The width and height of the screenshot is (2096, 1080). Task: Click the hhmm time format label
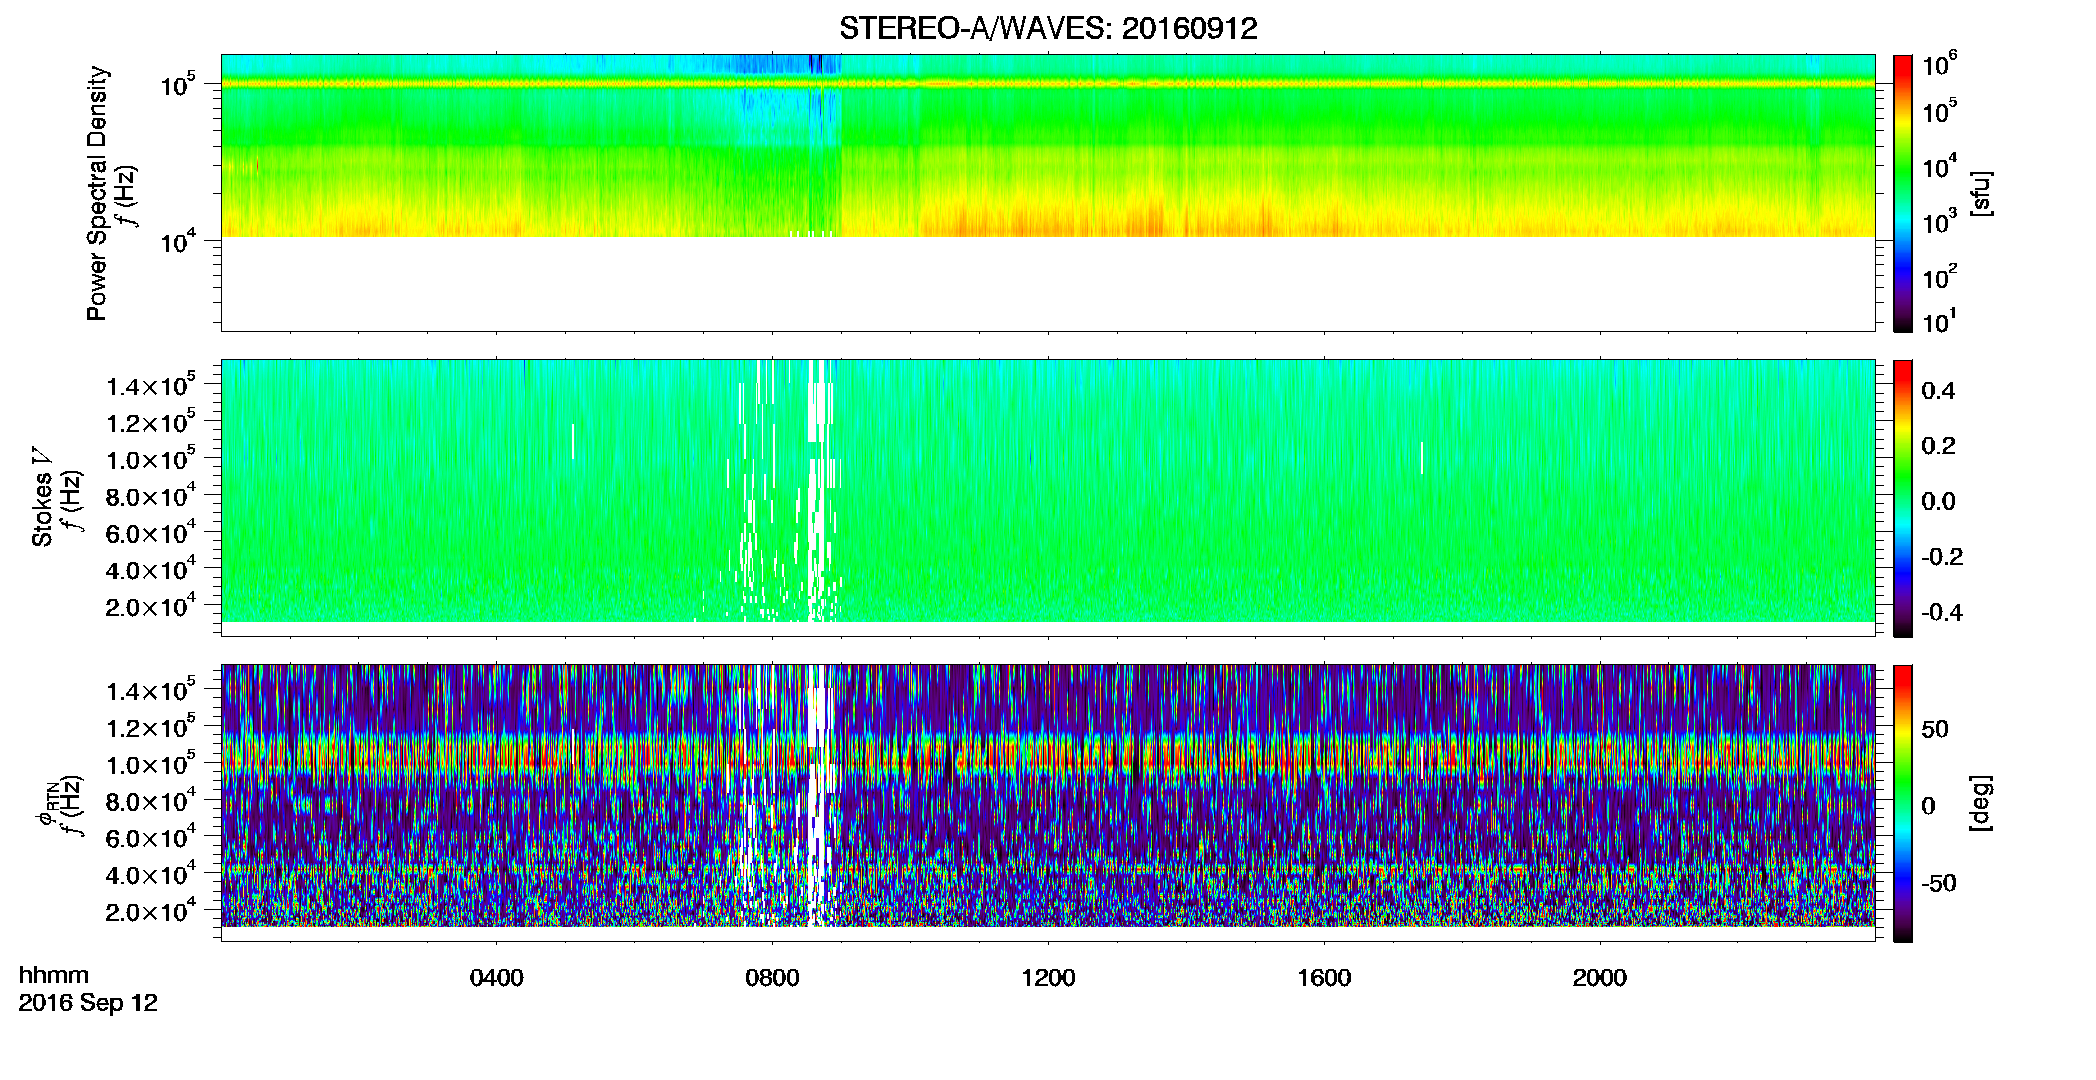click(x=54, y=975)
